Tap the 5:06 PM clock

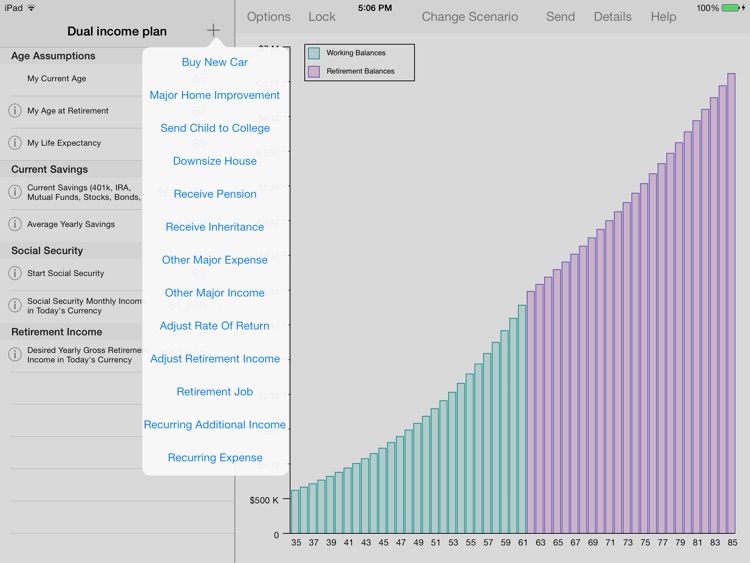(375, 8)
